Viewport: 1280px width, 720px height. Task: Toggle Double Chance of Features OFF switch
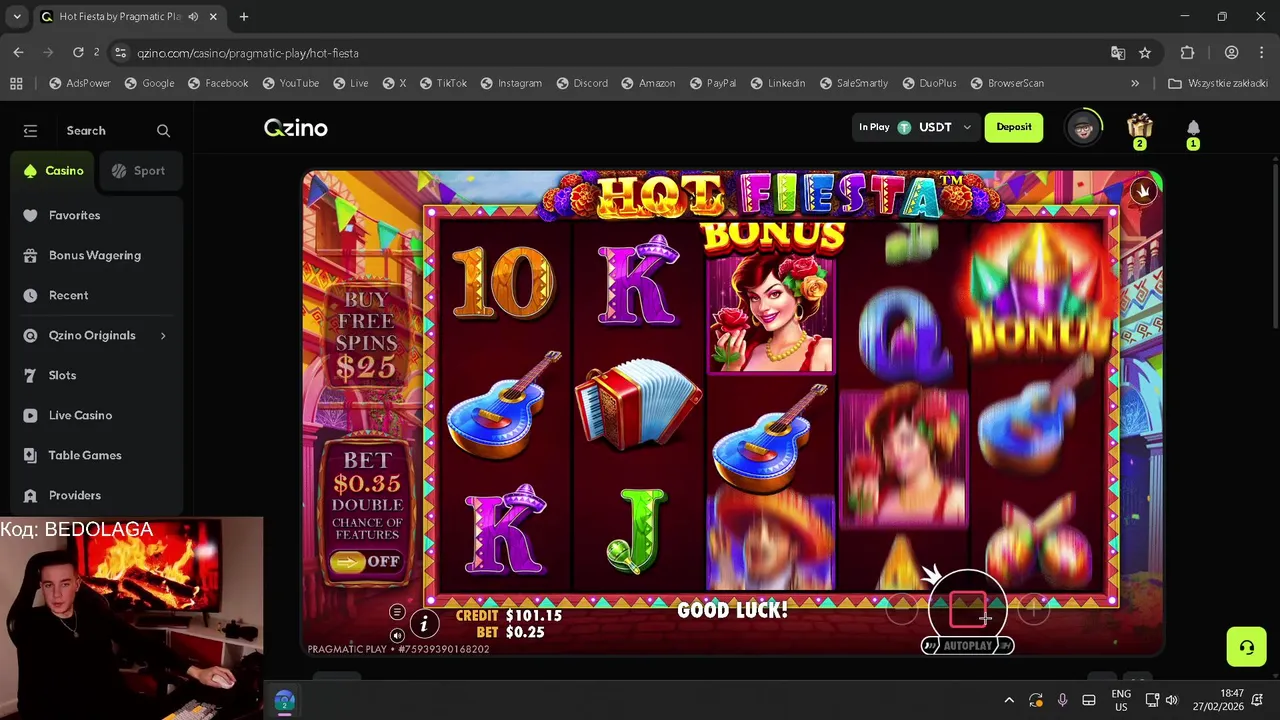366,562
